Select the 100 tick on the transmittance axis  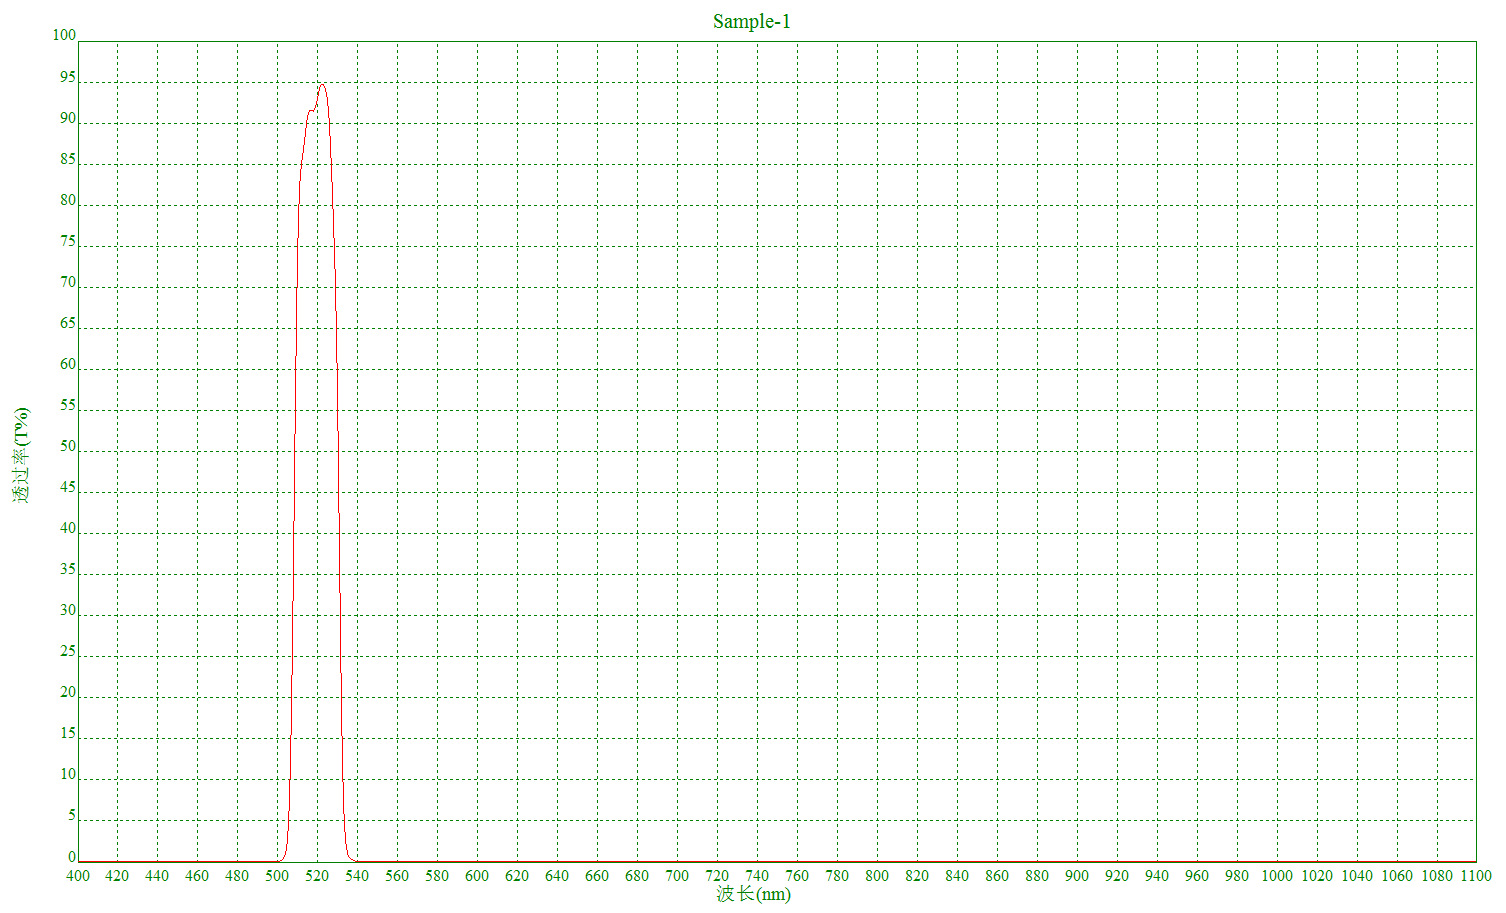click(64, 36)
